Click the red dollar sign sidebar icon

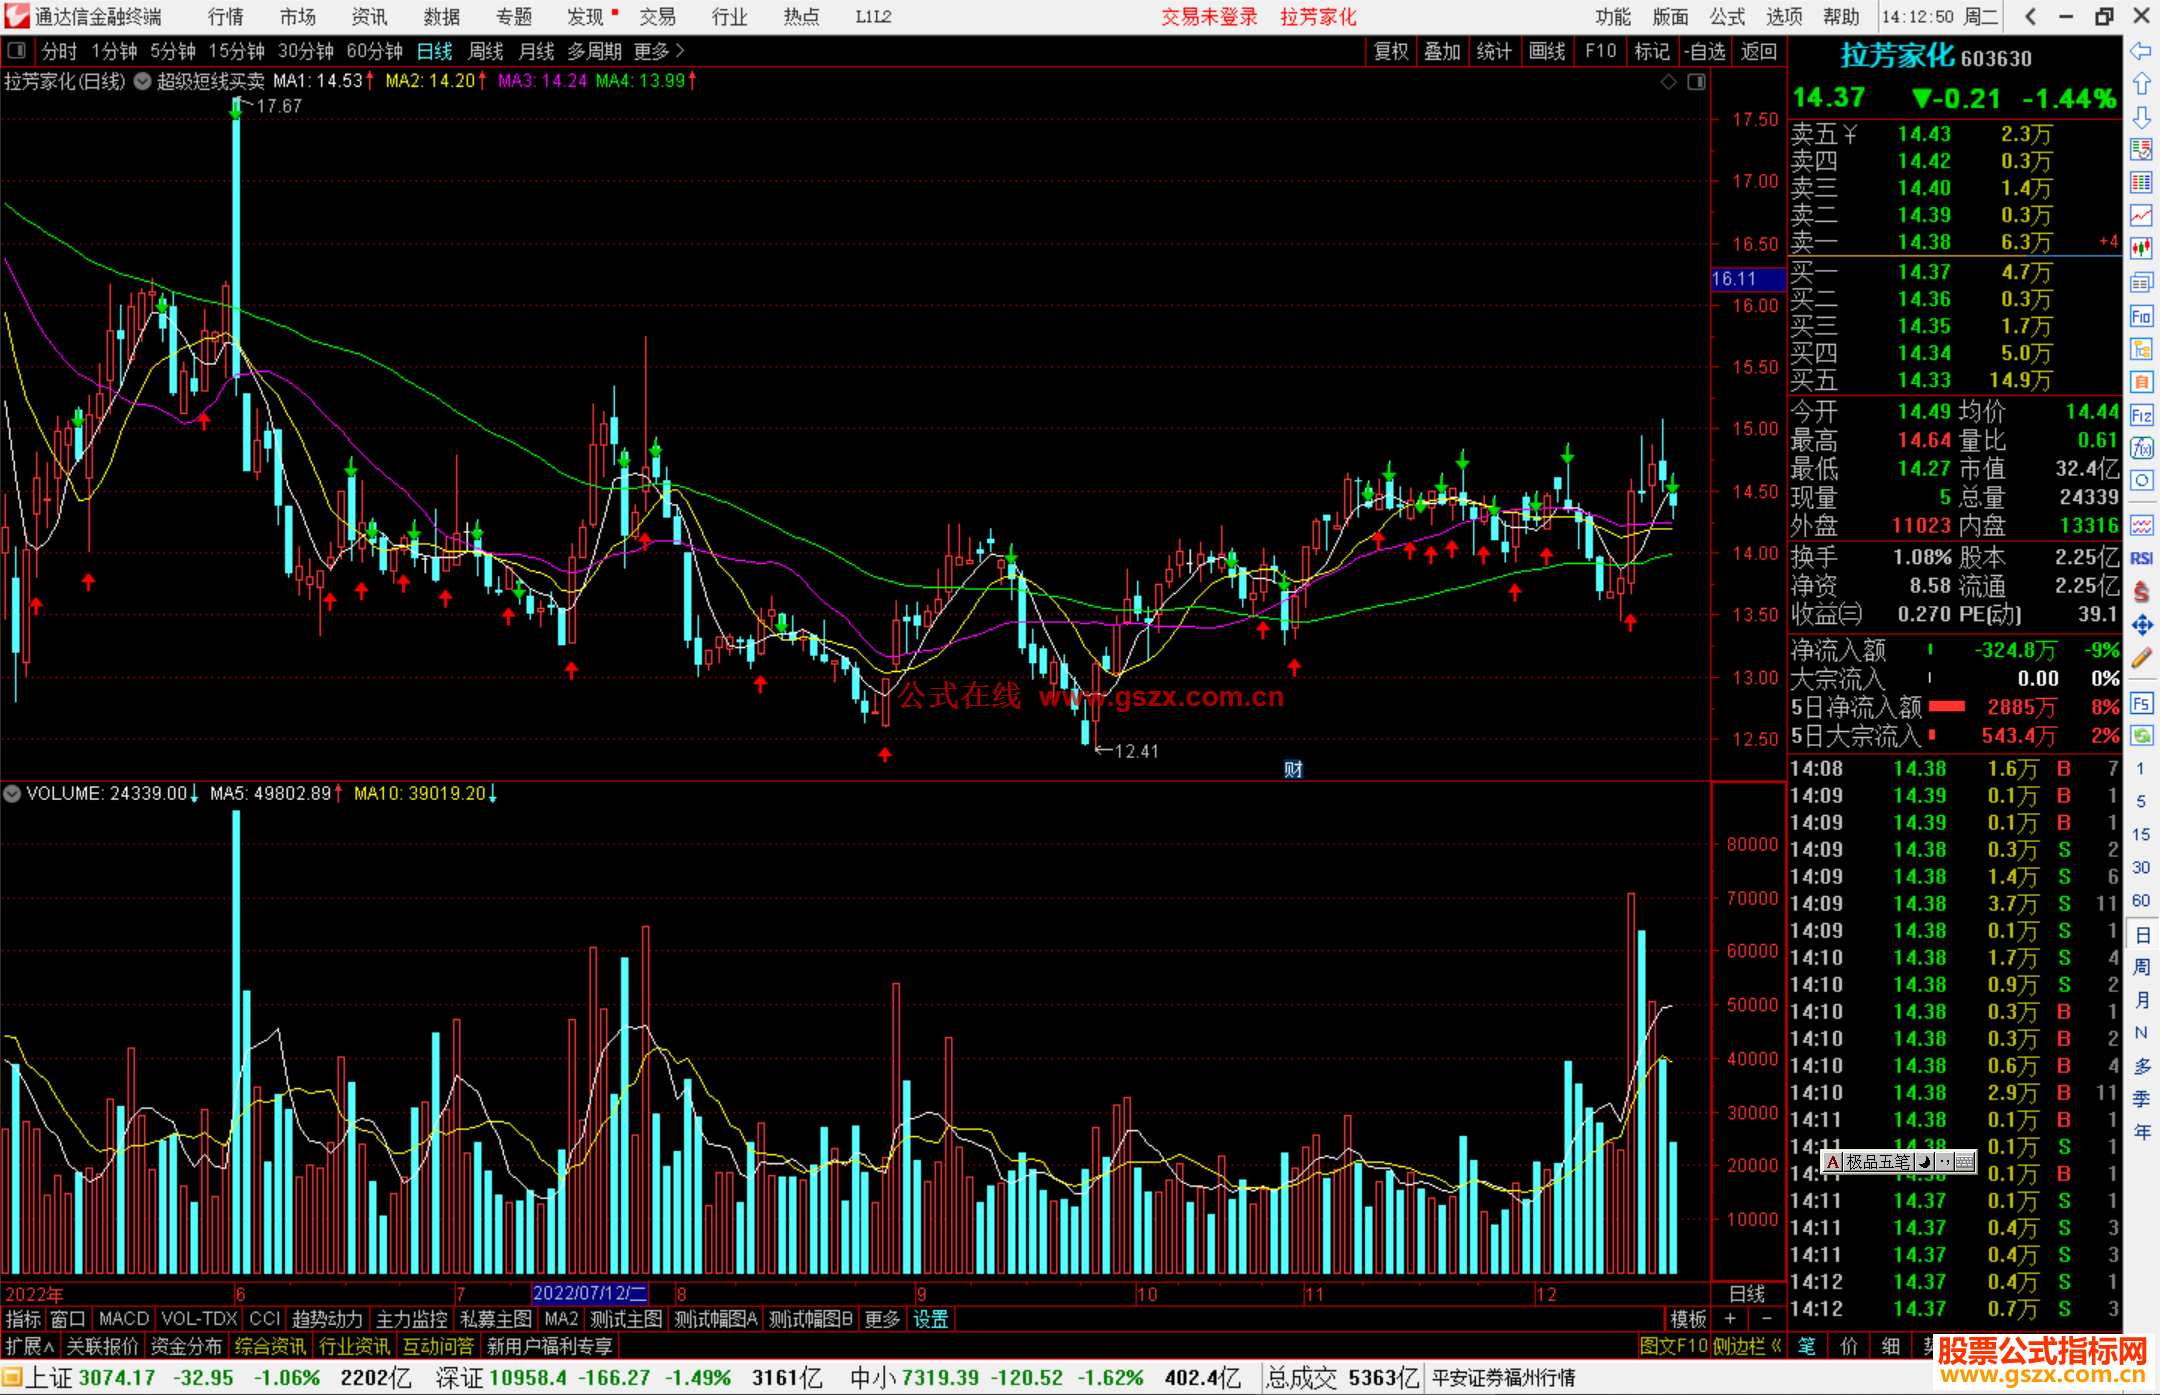click(x=2141, y=591)
